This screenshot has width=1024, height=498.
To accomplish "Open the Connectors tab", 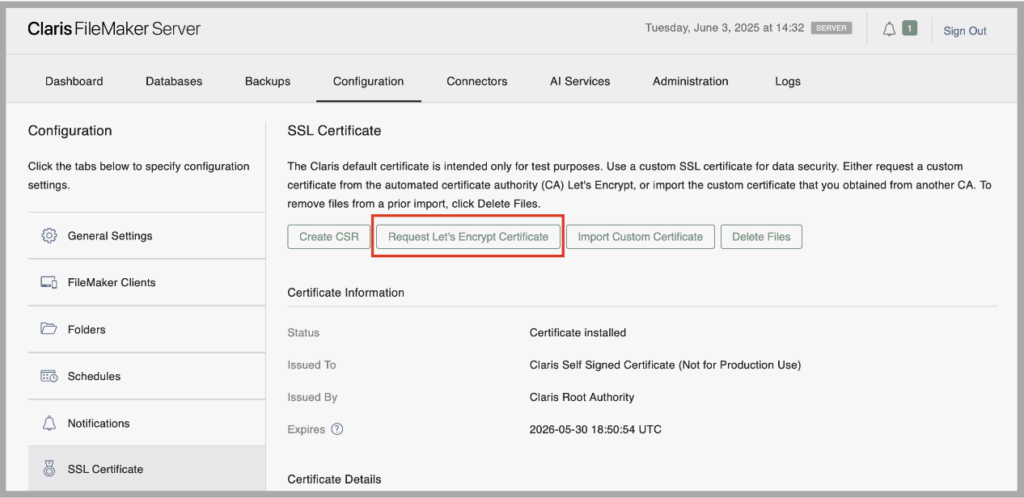I will (x=477, y=82).
